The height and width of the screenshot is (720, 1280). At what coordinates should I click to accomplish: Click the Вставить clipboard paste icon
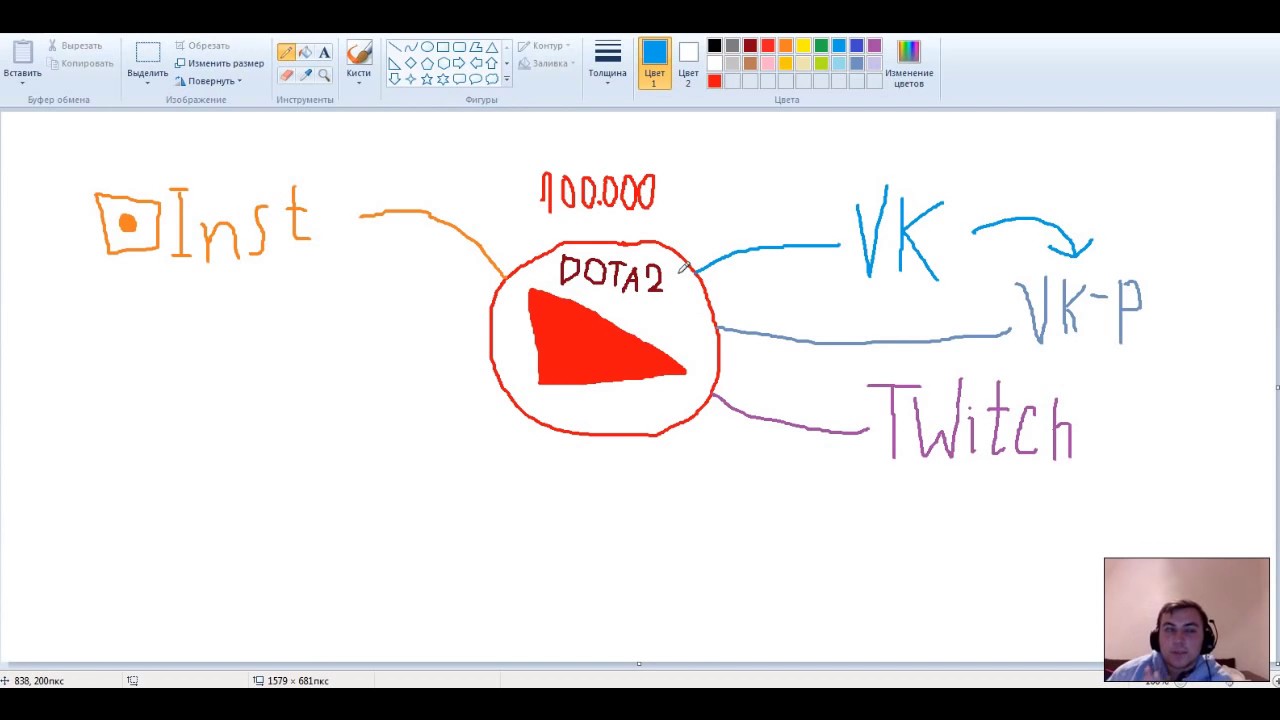(x=22, y=52)
